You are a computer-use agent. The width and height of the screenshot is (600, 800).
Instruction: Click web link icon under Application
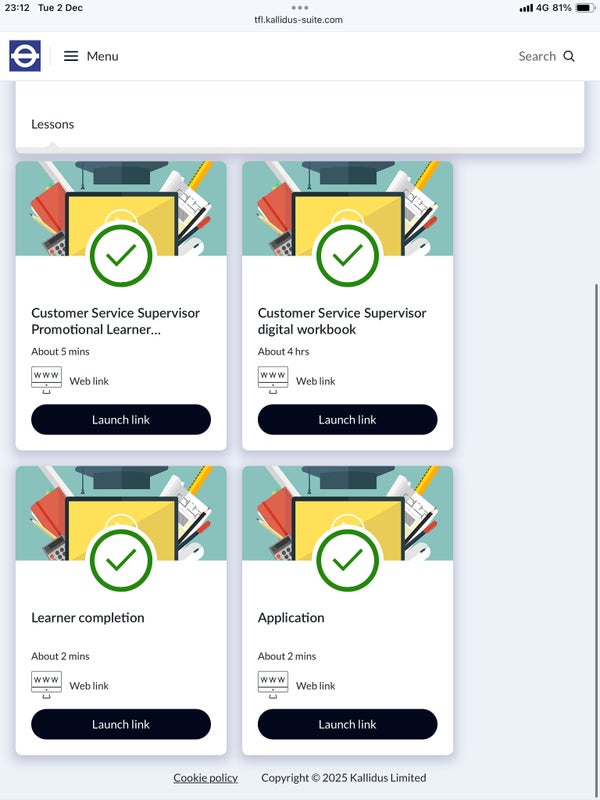pyautogui.click(x=273, y=685)
